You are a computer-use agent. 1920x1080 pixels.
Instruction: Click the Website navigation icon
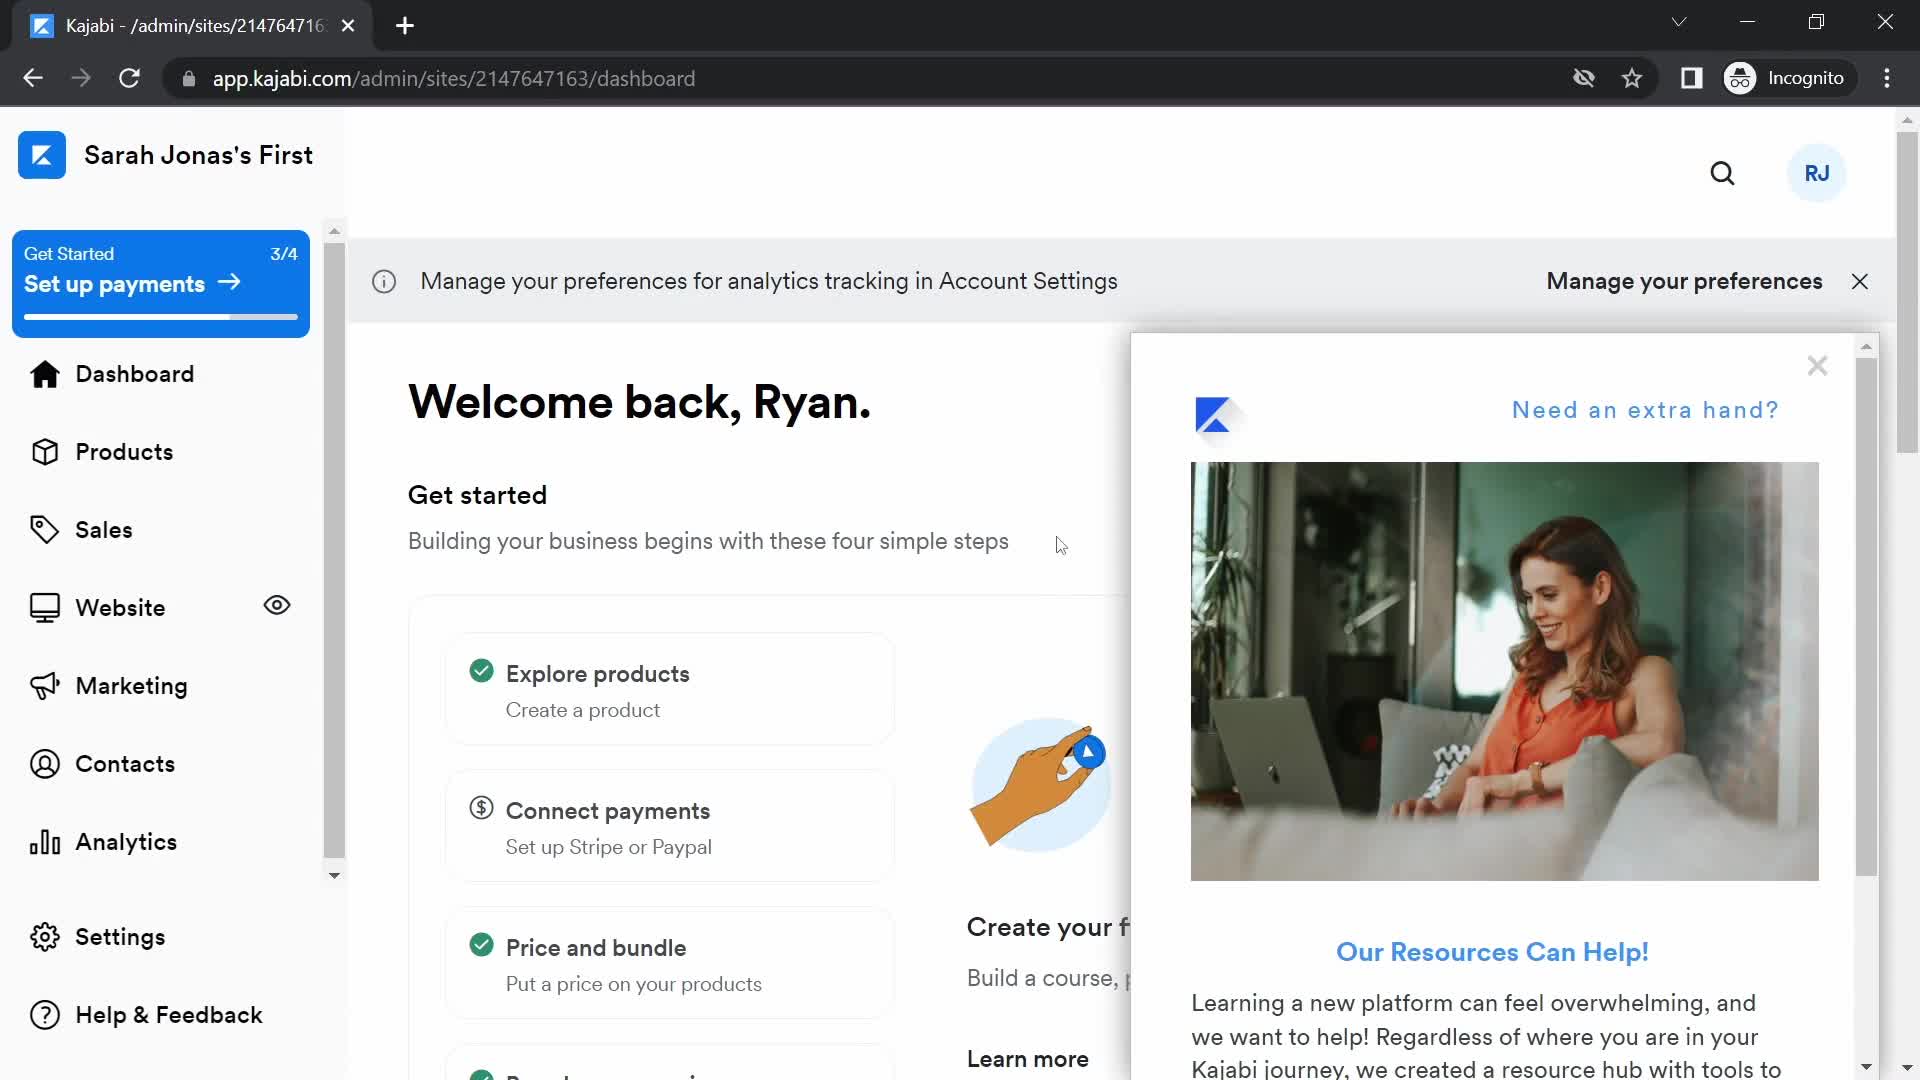(46, 607)
